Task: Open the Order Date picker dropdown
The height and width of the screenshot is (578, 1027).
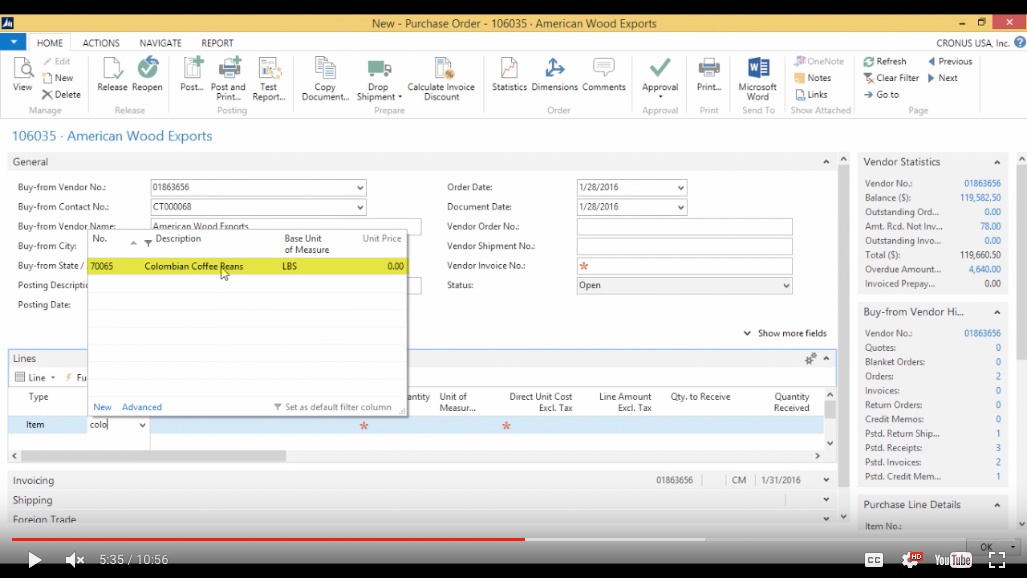Action: point(681,187)
